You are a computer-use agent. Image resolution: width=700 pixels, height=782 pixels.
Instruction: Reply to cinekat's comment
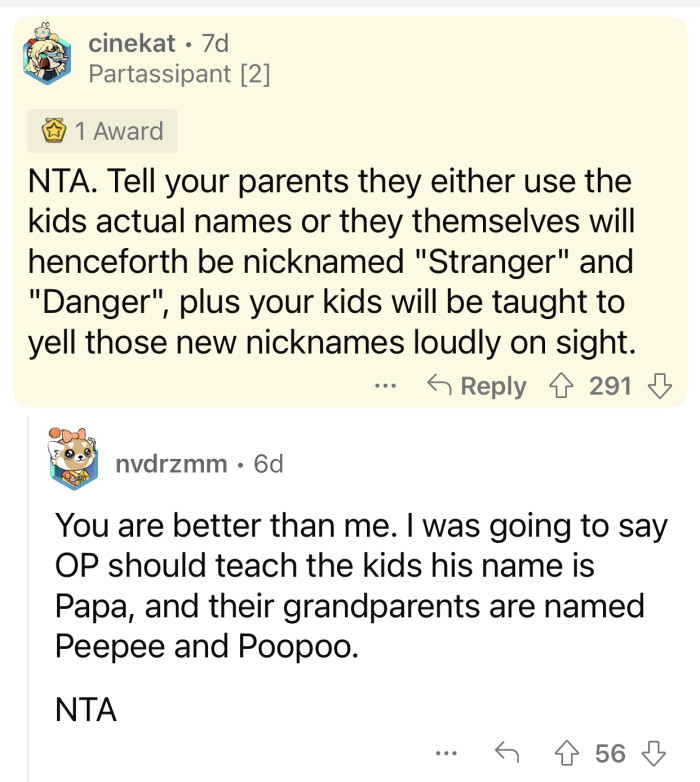477,387
